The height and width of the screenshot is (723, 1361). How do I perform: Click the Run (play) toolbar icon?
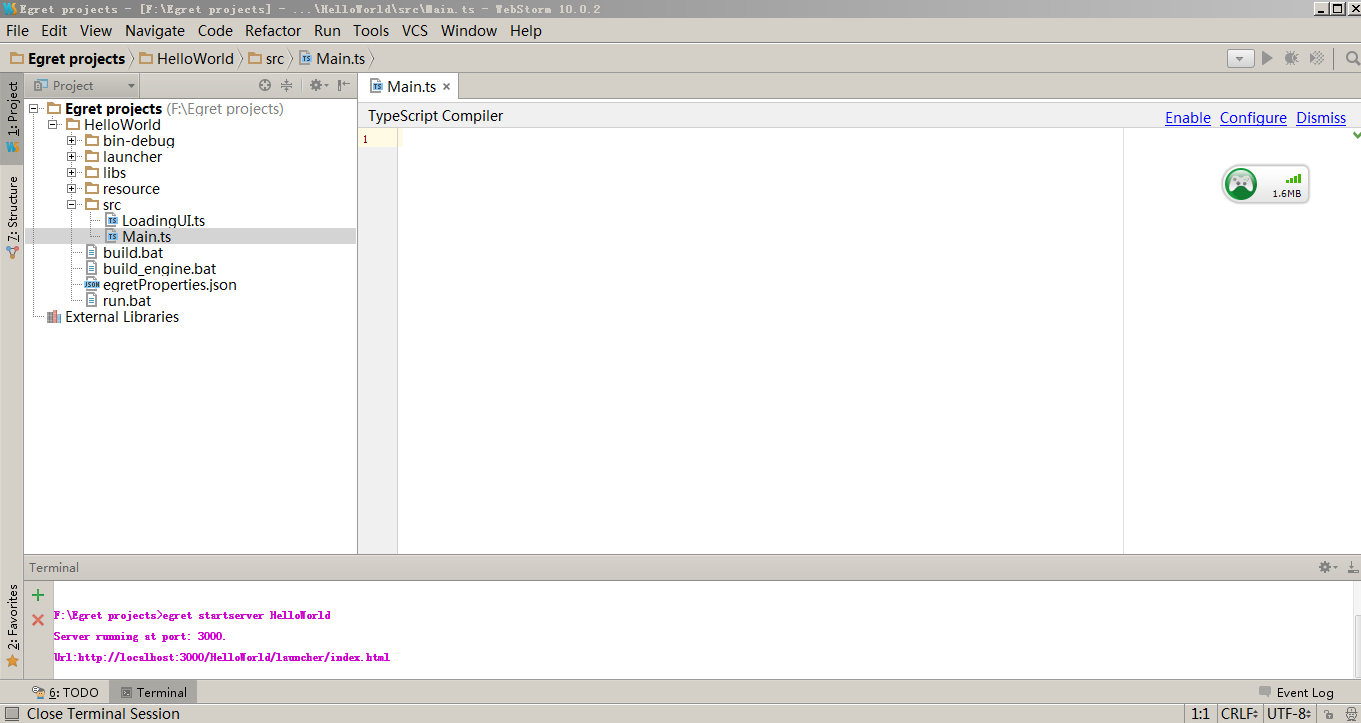(1267, 59)
